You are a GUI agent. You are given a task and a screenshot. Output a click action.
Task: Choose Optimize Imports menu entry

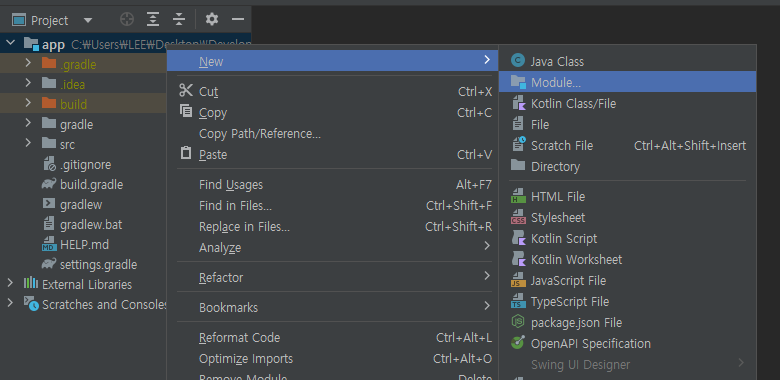coord(333,358)
